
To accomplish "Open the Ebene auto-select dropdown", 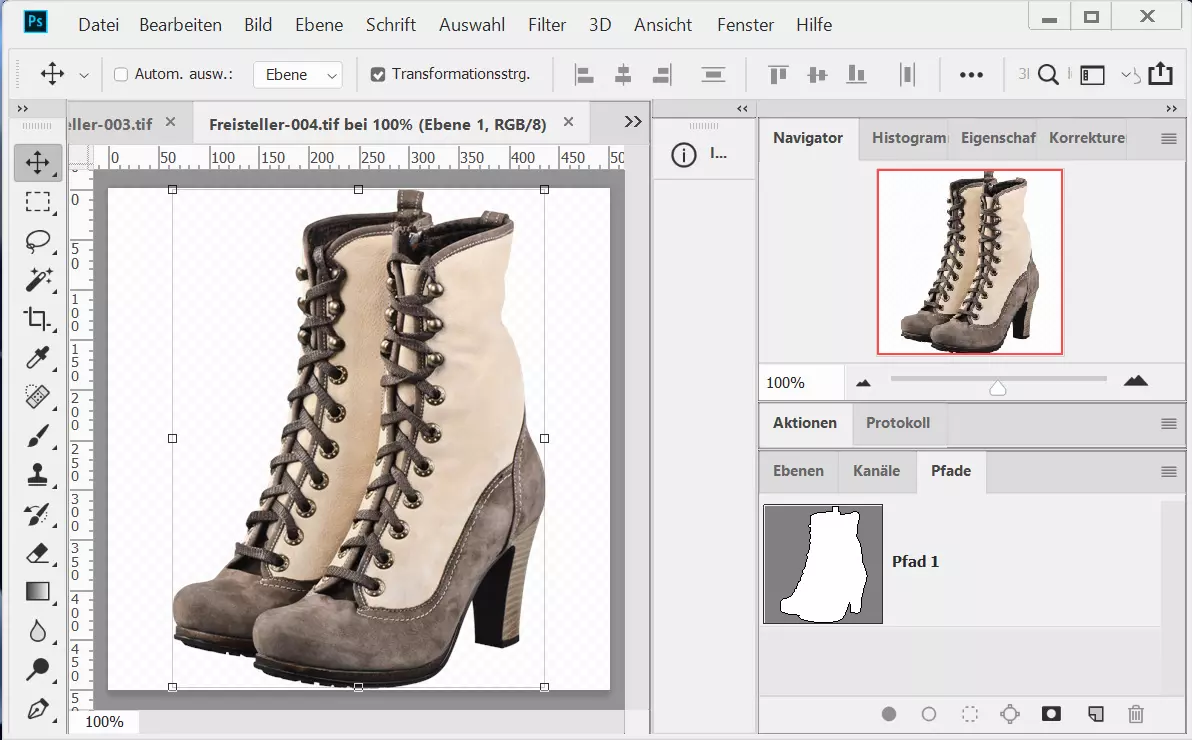I will click(298, 73).
